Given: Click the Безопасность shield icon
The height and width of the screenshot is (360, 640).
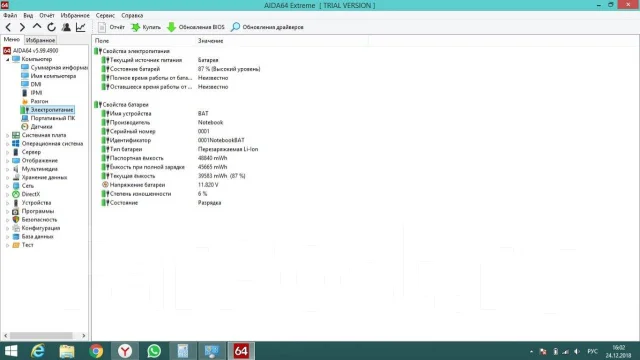Looking at the screenshot, I should point(16,220).
